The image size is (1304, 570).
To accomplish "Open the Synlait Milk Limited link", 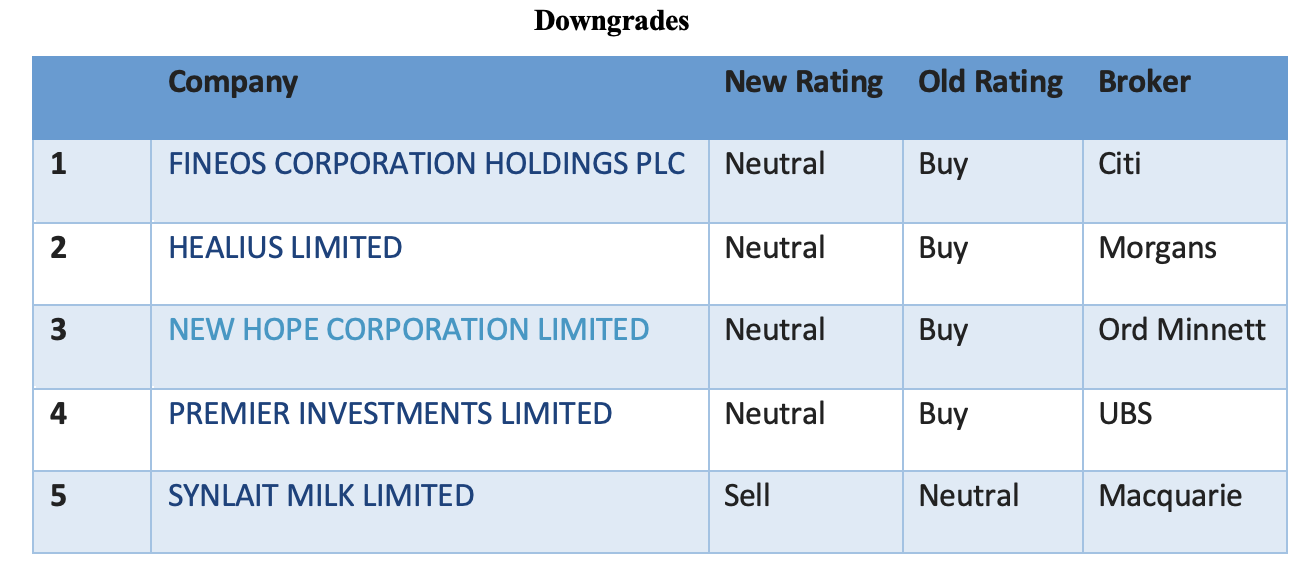I will point(321,496).
